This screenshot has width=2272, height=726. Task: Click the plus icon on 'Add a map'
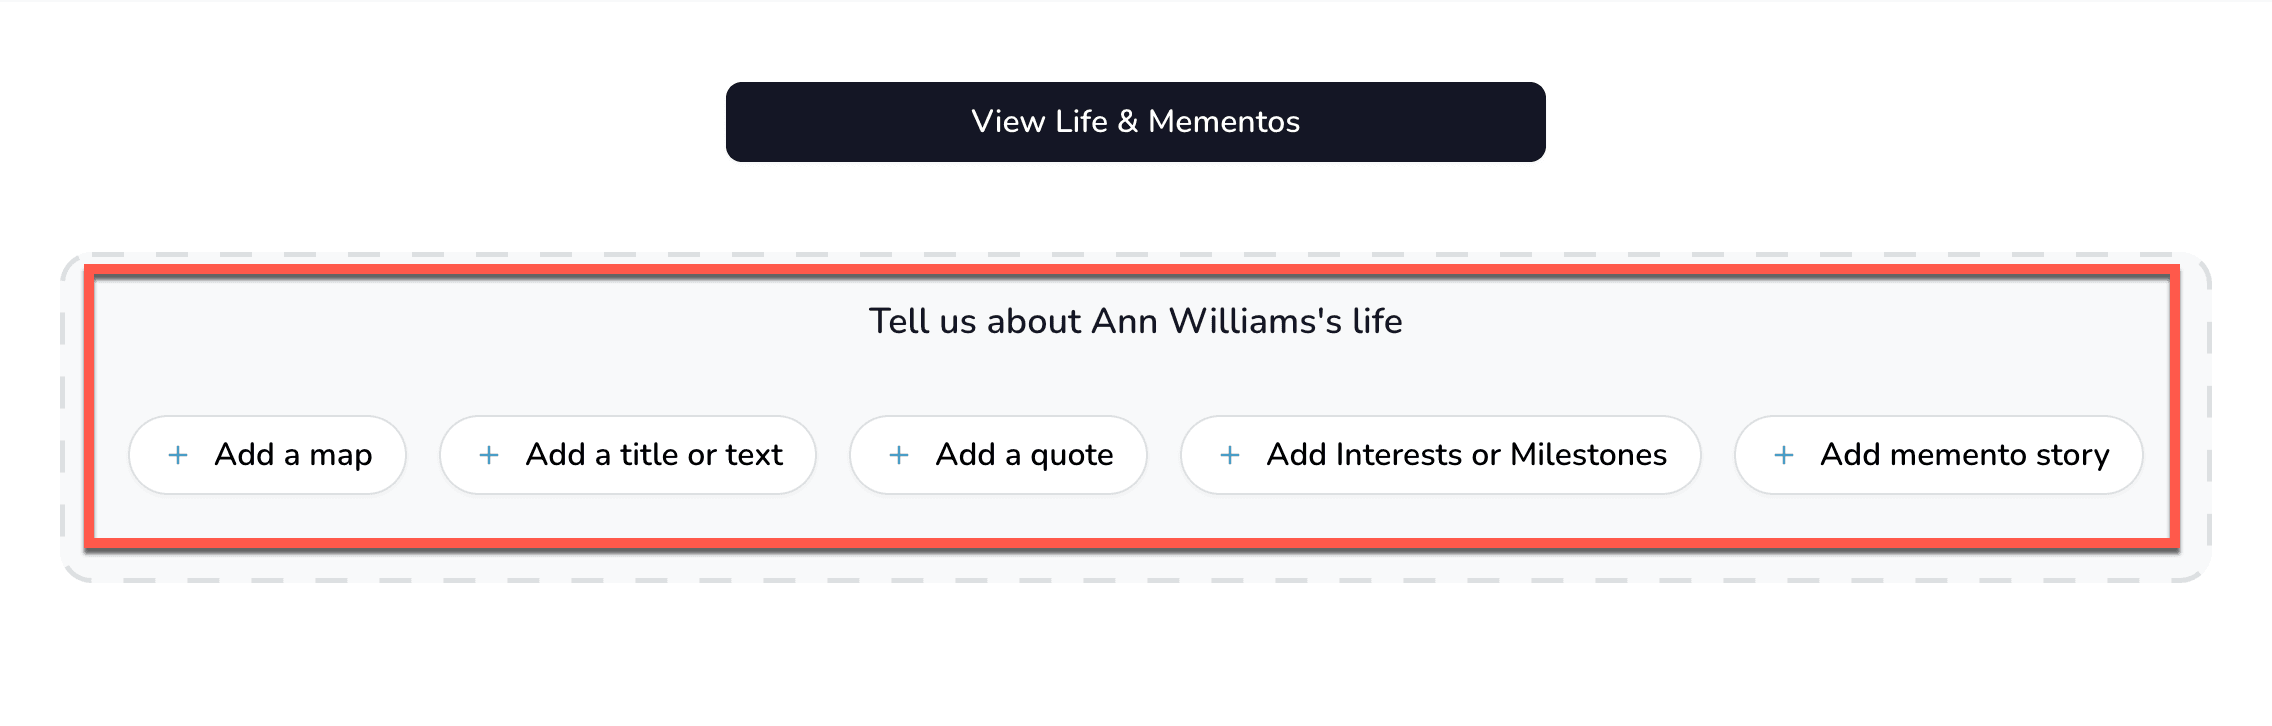(x=177, y=455)
